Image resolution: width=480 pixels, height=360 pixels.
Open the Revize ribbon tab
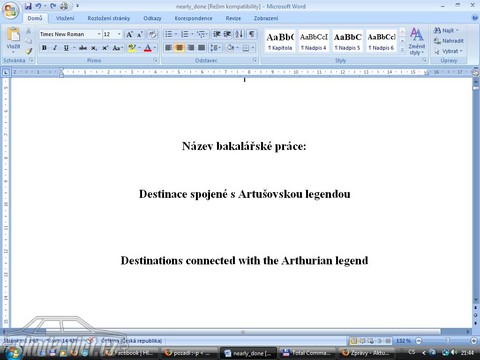(x=233, y=18)
